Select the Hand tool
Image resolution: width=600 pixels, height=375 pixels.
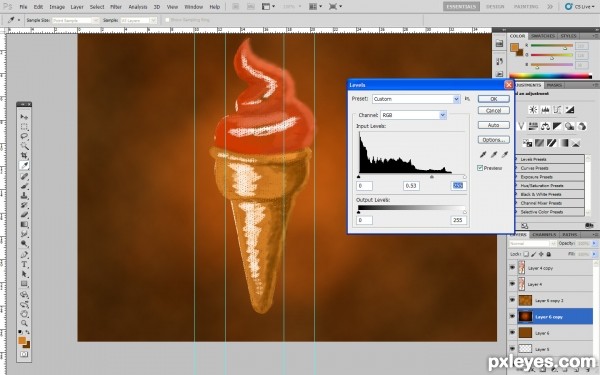(24, 314)
